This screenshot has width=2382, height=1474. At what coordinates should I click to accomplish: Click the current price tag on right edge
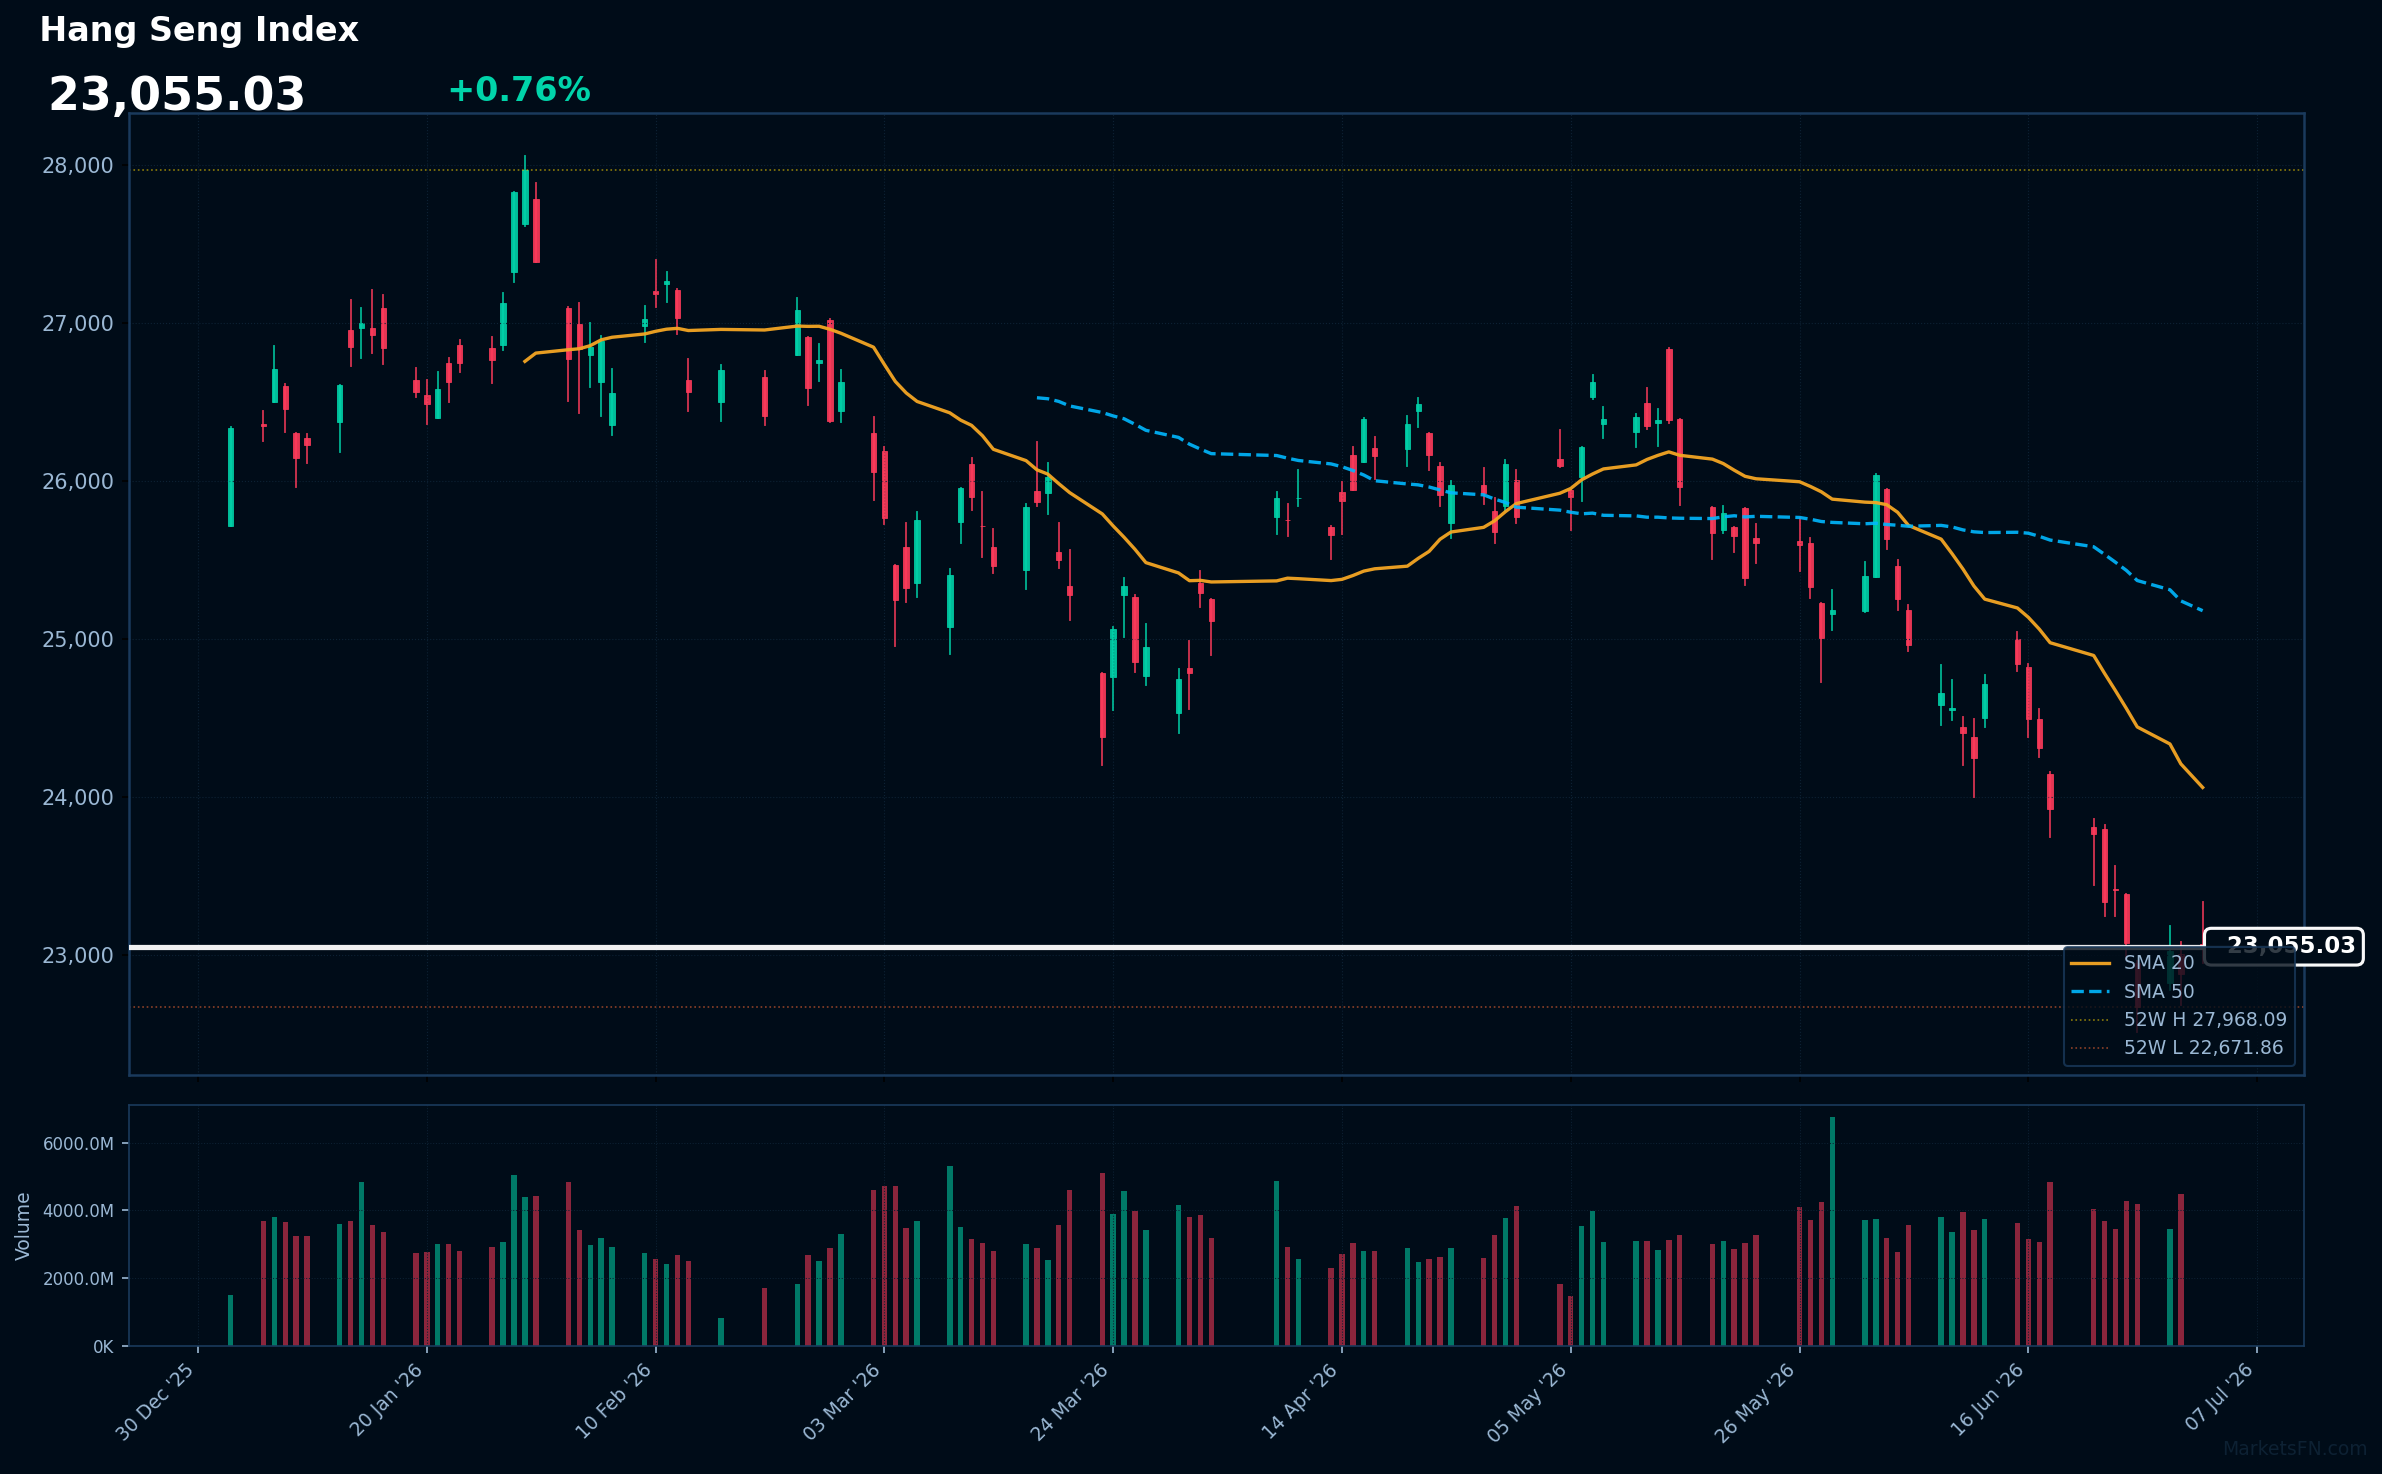[2284, 946]
